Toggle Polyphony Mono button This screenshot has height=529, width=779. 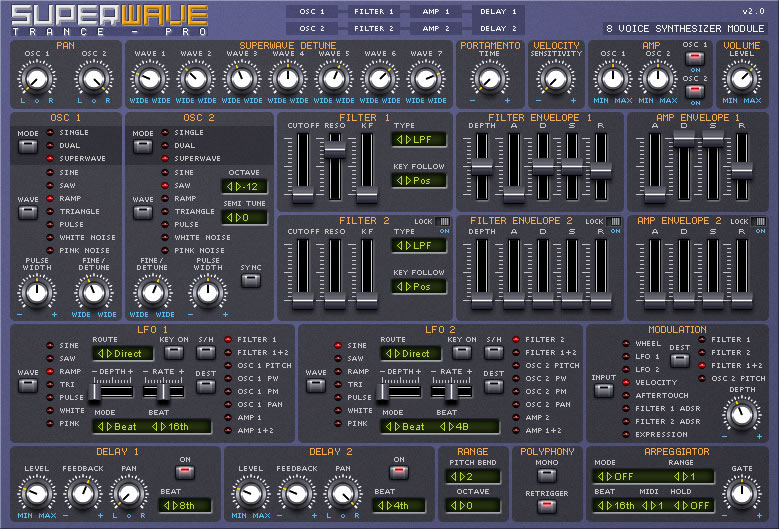[x=546, y=475]
